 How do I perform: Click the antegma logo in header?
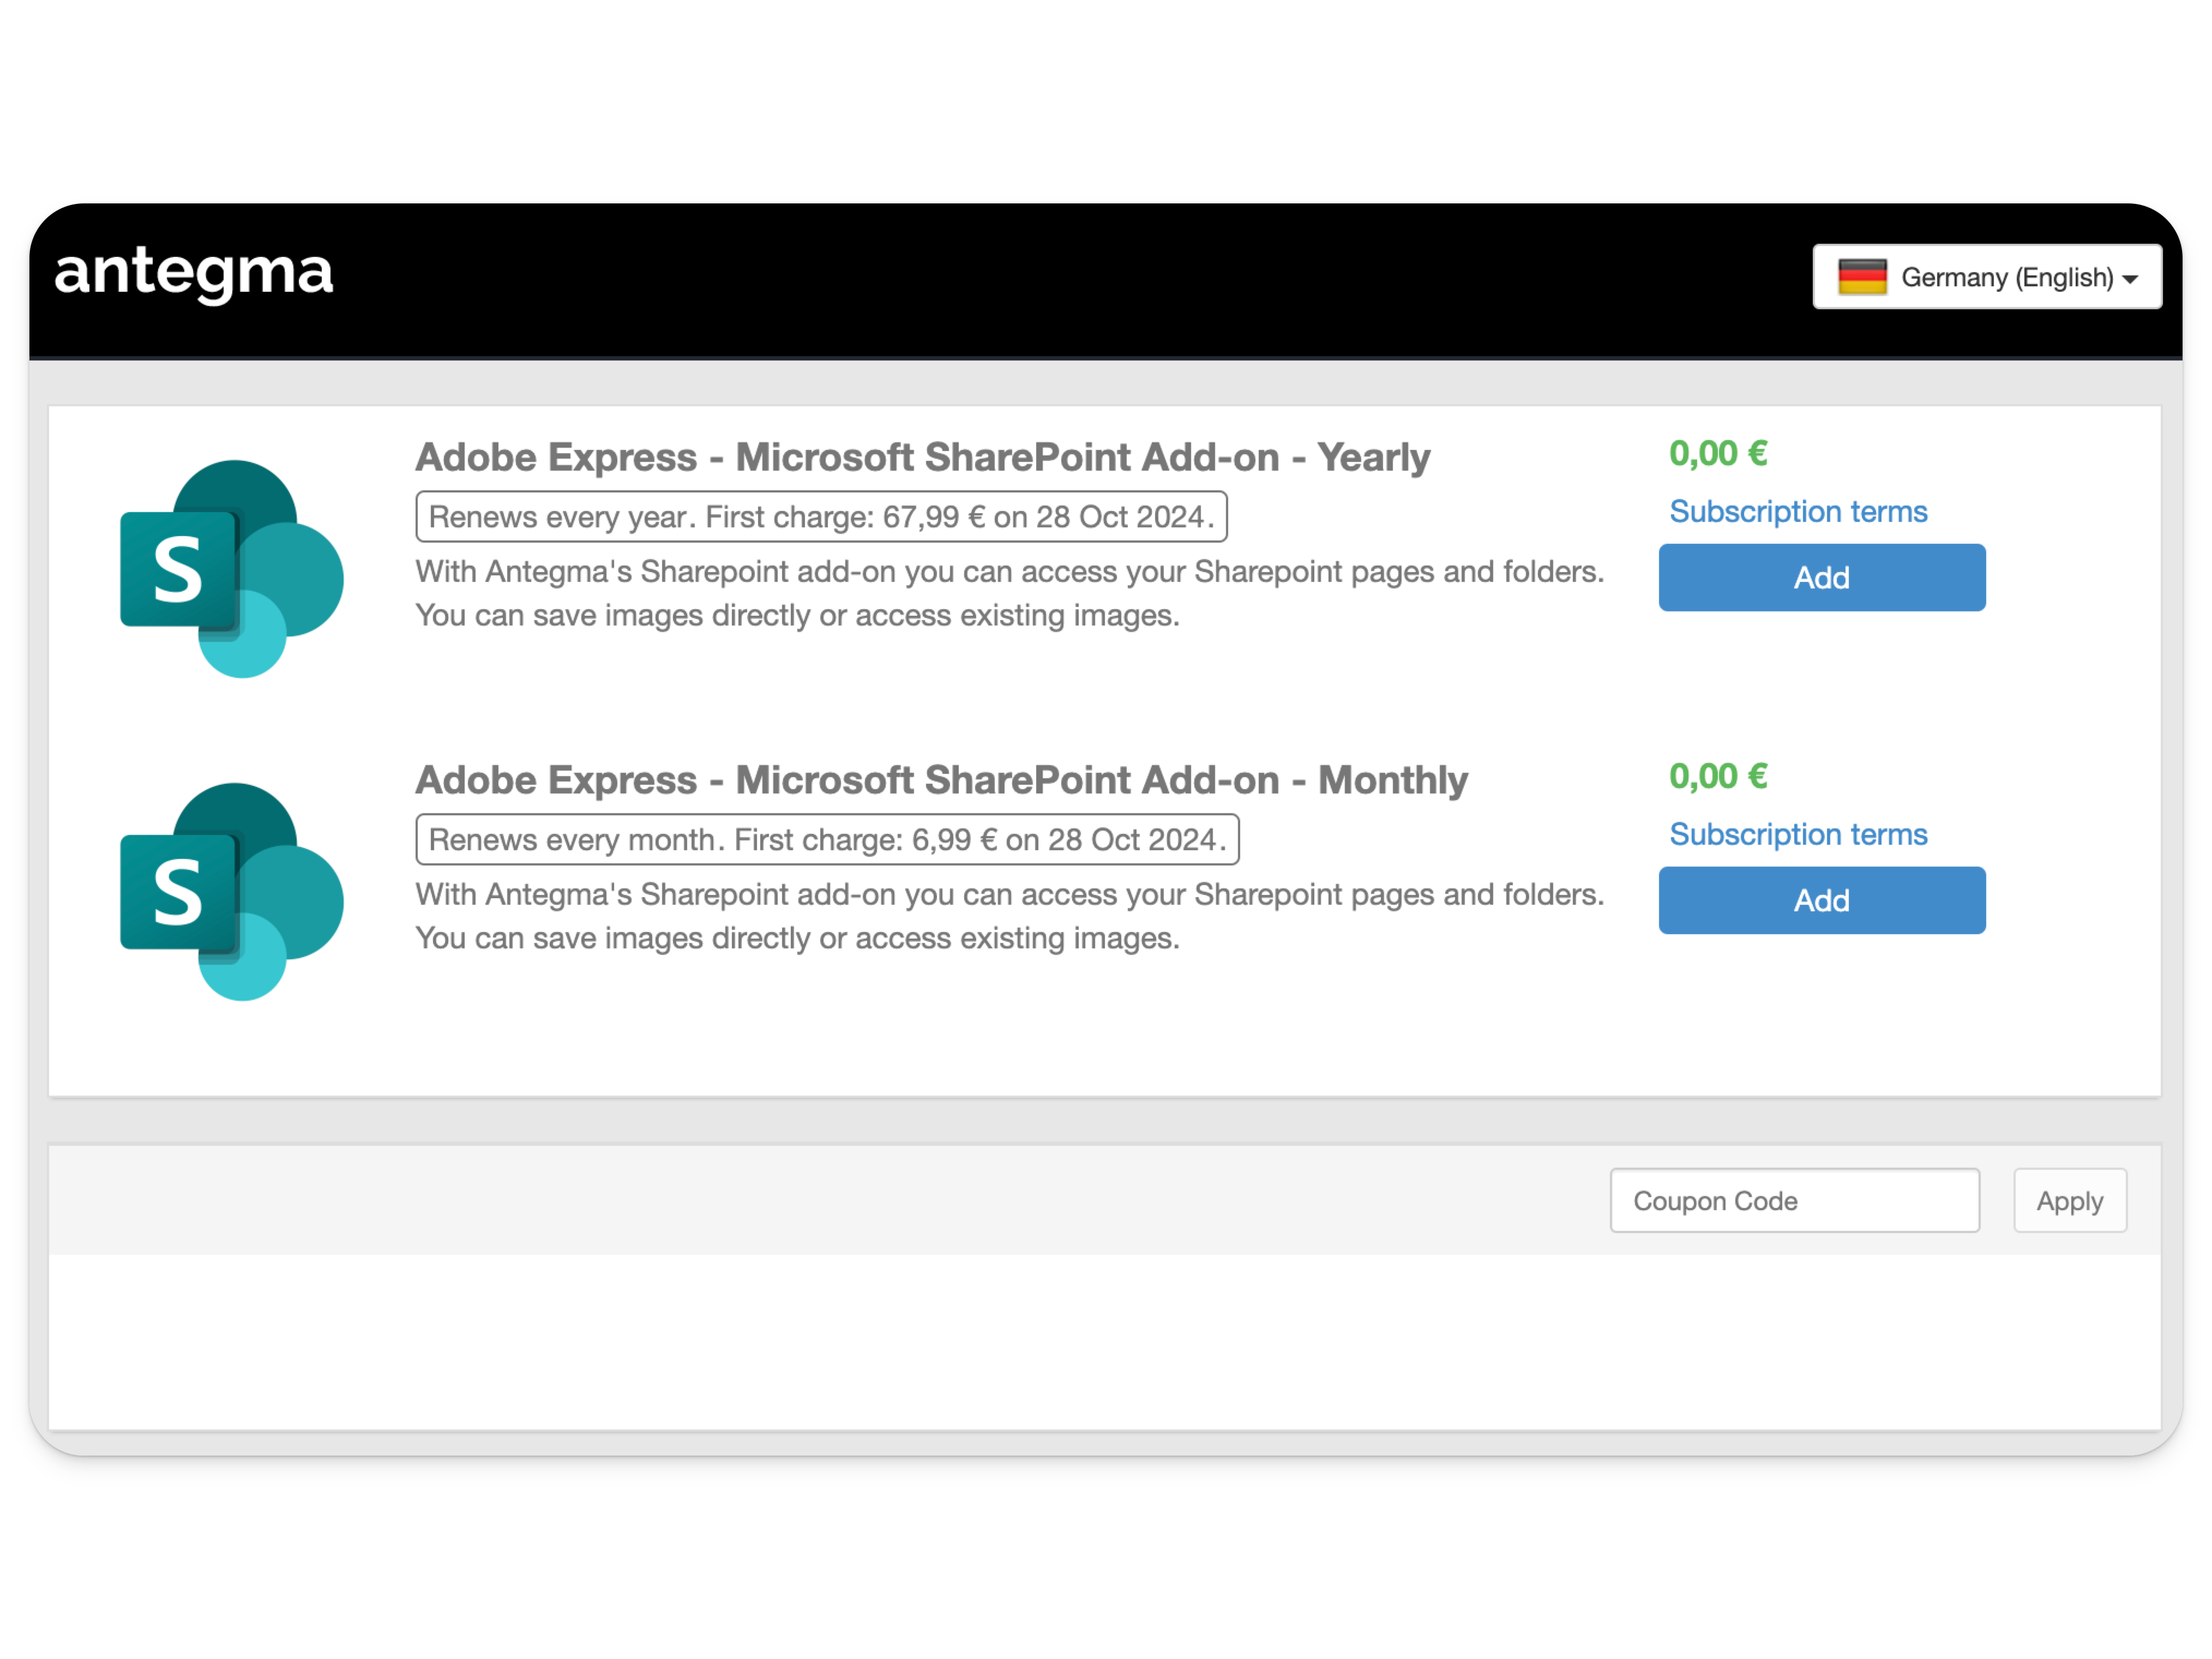coord(193,273)
